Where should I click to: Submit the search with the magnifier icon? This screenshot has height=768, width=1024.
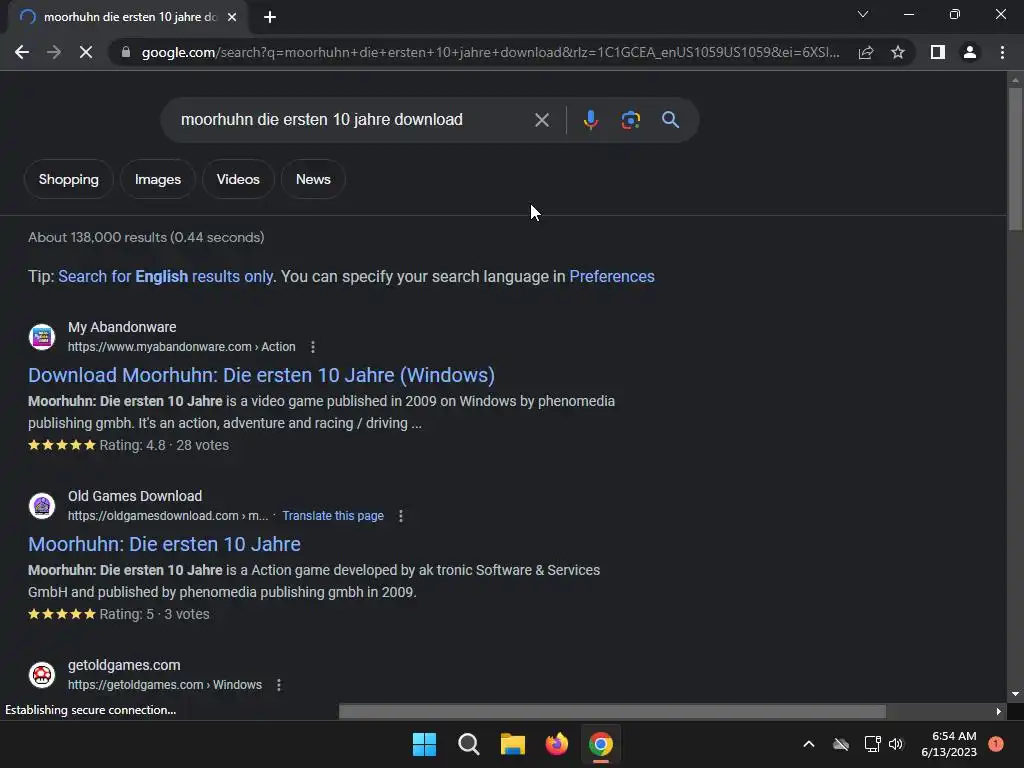point(670,120)
